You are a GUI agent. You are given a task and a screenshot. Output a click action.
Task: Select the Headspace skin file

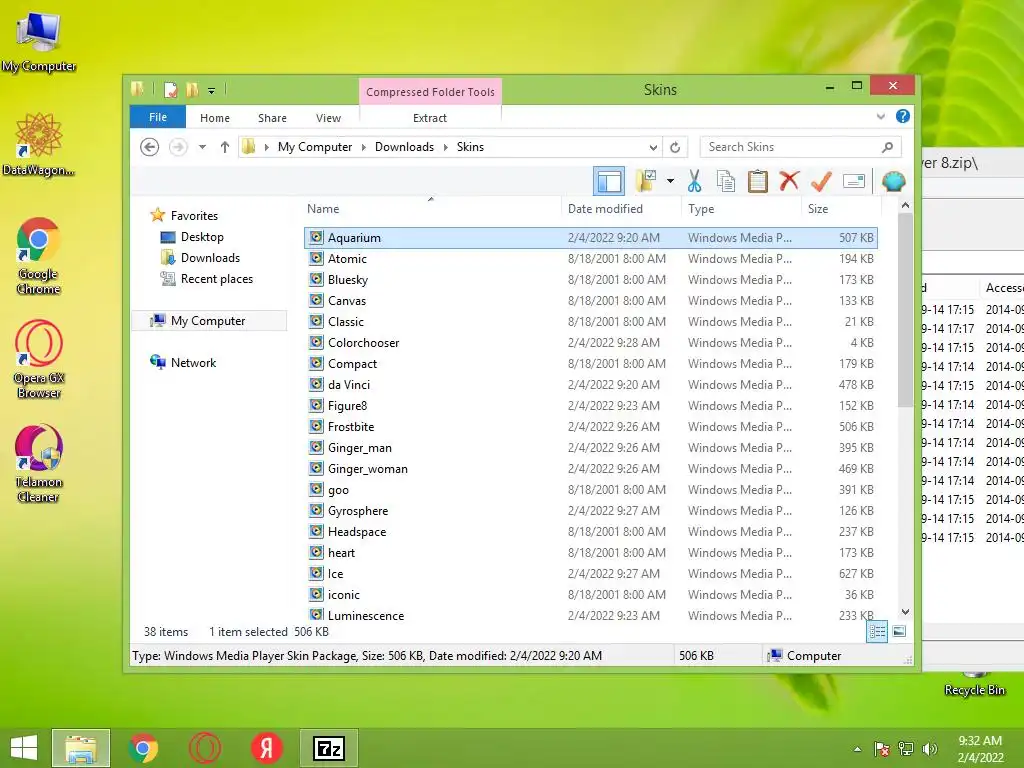(590, 532)
